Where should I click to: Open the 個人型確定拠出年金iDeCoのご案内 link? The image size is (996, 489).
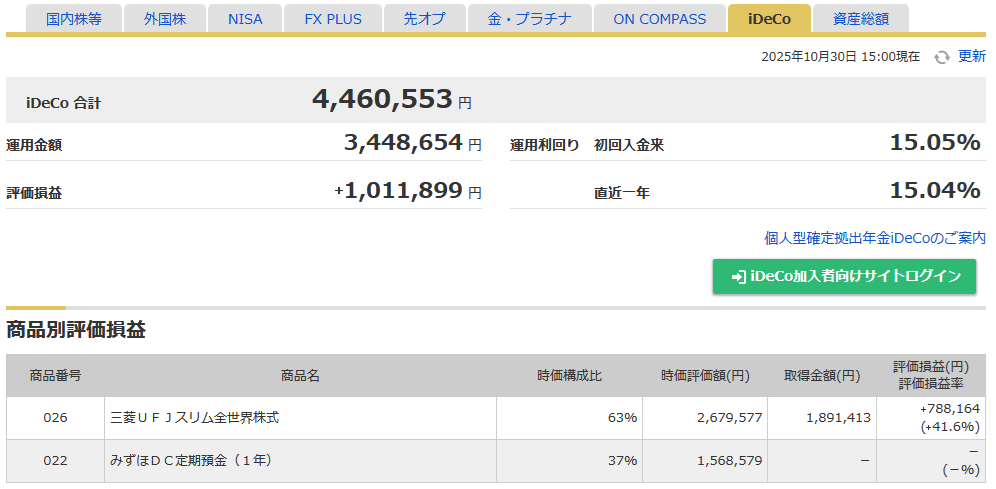[874, 238]
